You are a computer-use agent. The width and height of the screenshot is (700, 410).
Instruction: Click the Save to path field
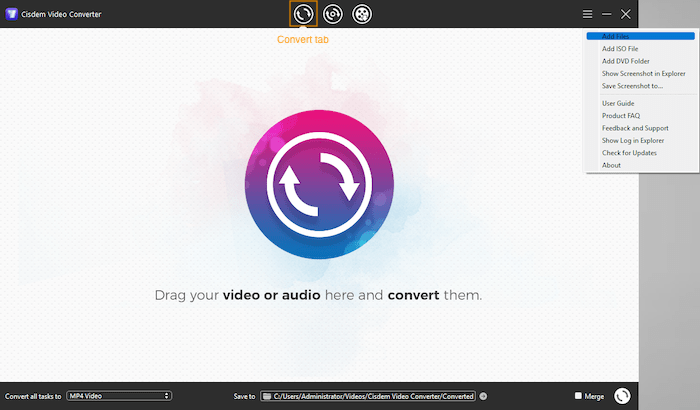tap(367, 396)
